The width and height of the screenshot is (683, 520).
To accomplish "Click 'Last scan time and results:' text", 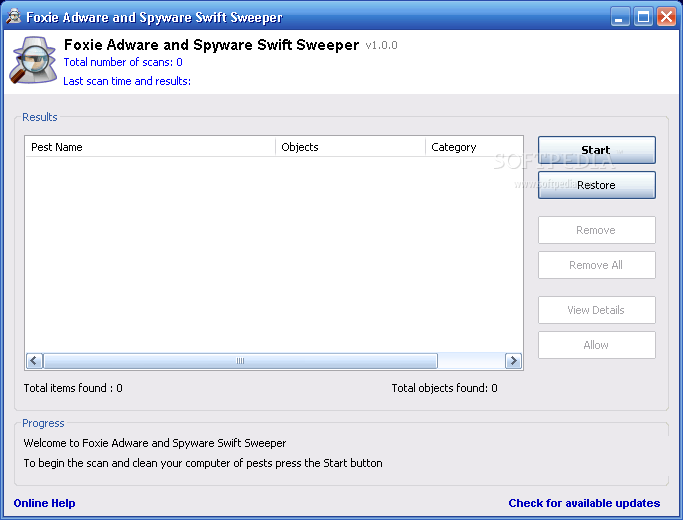I will [127, 81].
